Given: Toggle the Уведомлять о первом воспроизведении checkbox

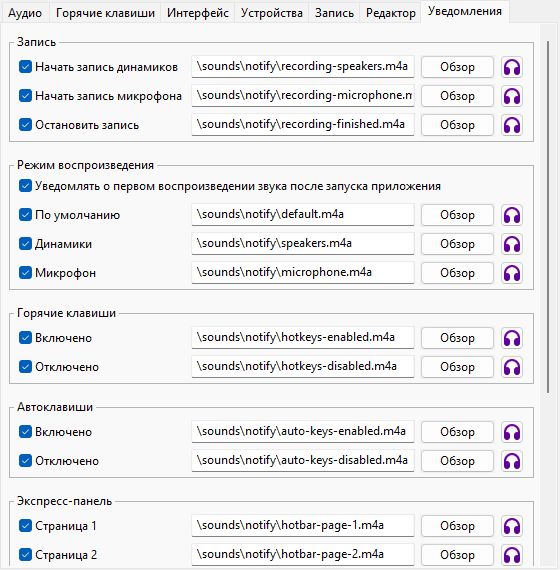Looking at the screenshot, I should click(x=25, y=186).
